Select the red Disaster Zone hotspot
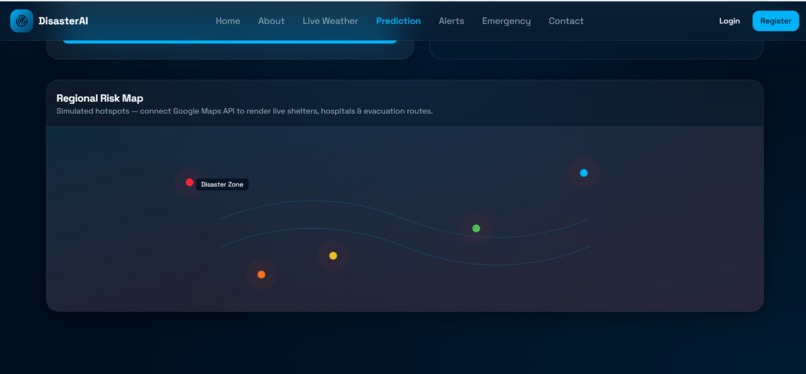This screenshot has height=374, width=806. click(x=190, y=182)
